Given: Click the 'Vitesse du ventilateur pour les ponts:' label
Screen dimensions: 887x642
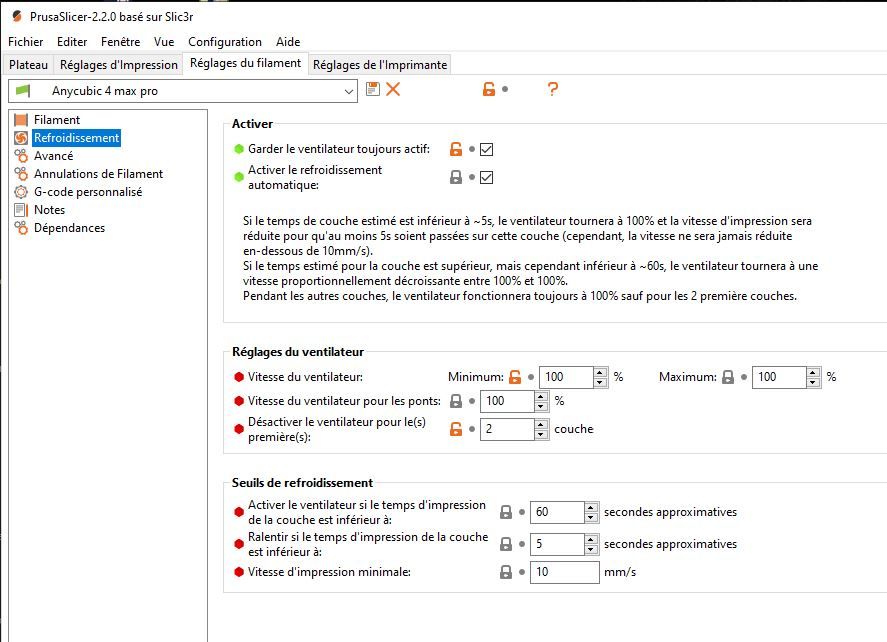Looking at the screenshot, I should pyautogui.click(x=344, y=401).
